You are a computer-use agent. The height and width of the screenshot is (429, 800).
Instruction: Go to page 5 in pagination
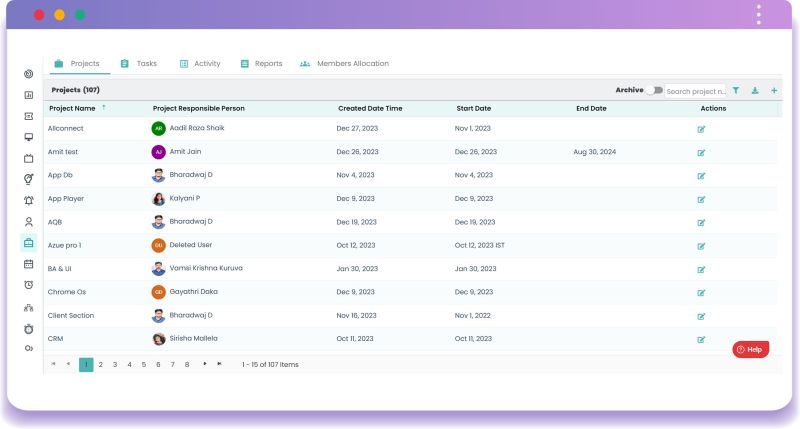tap(144, 364)
